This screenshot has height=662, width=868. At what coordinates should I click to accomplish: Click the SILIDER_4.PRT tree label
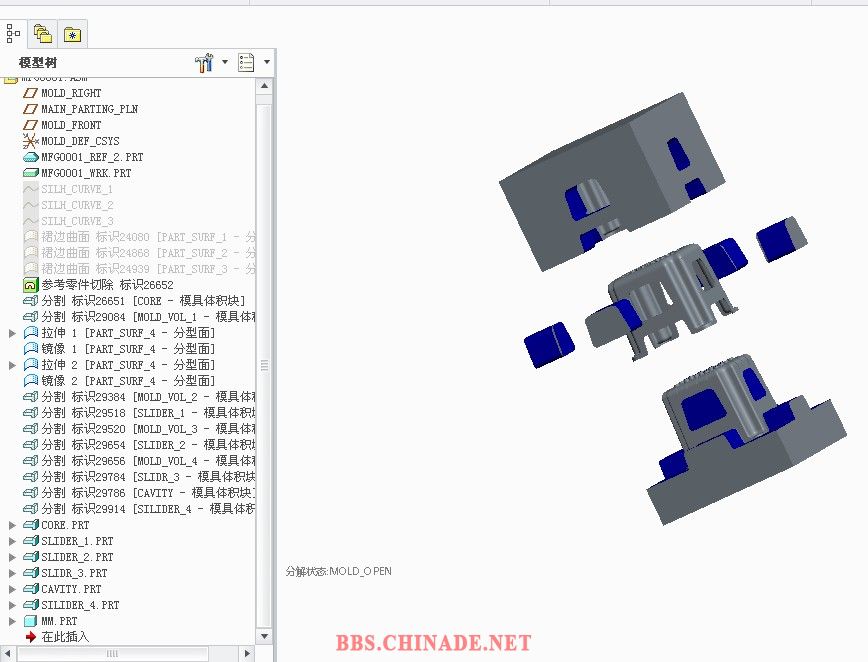click(80, 605)
